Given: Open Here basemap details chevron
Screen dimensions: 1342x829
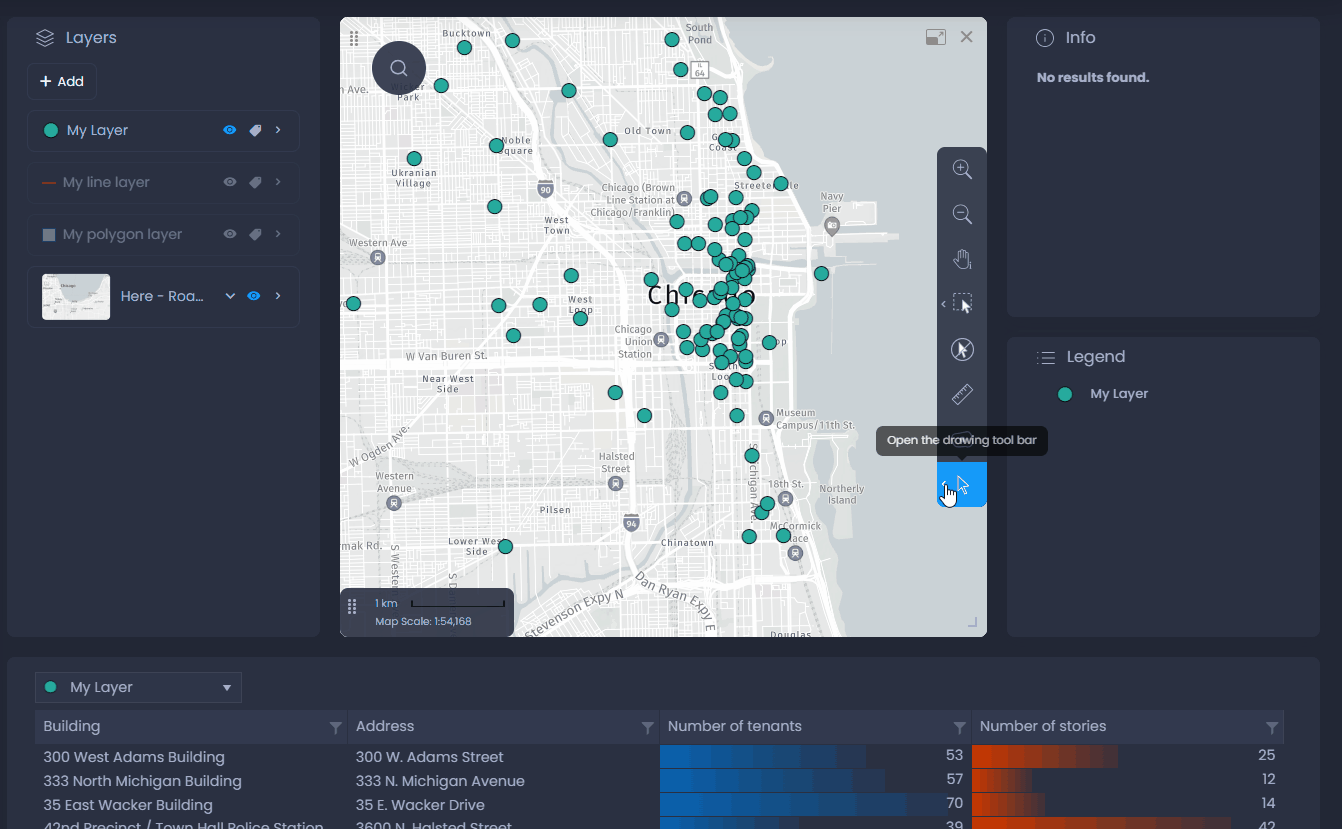Looking at the screenshot, I should tap(278, 296).
